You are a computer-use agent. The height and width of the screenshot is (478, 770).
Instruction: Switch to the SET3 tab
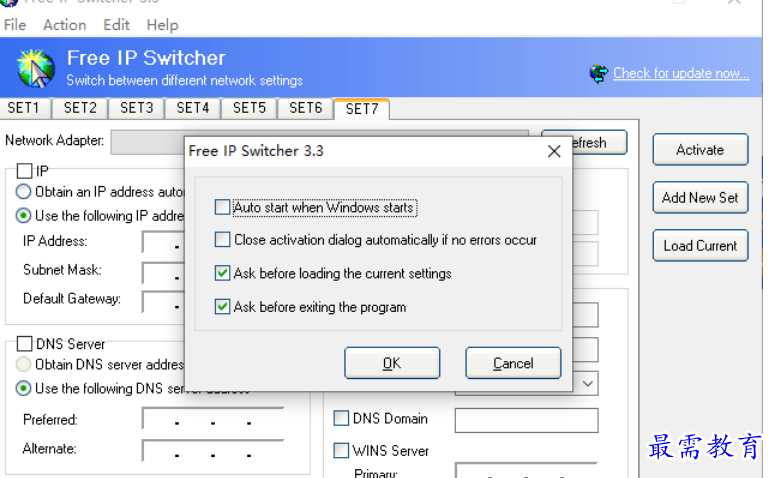coord(137,108)
